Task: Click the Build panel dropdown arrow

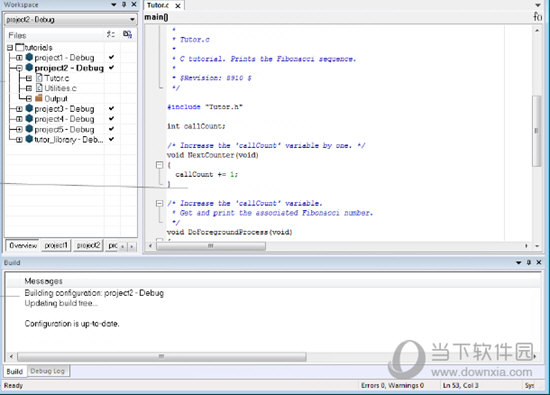Action: 519,262
